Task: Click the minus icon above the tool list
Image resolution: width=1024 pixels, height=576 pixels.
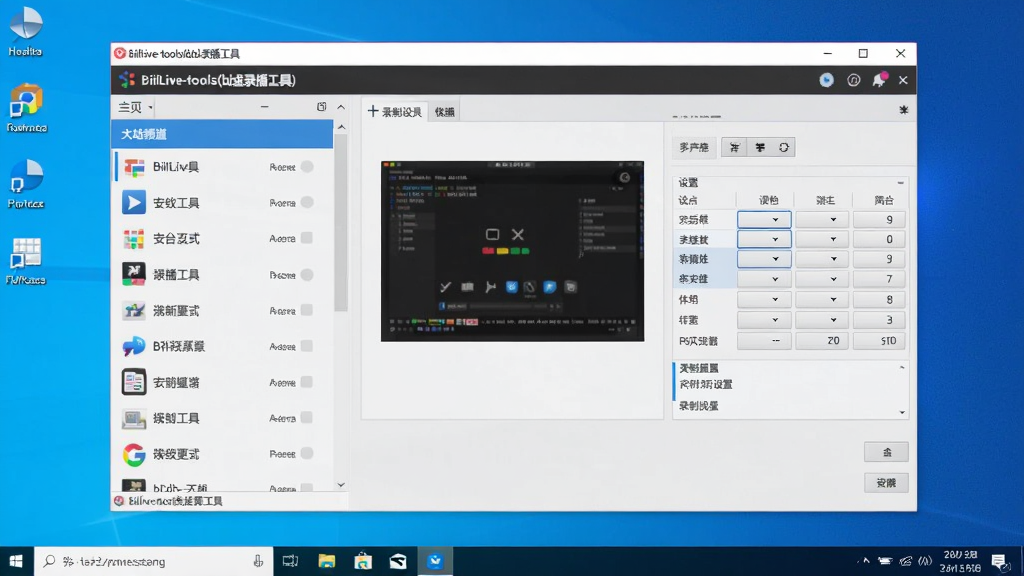Action: click(x=264, y=106)
